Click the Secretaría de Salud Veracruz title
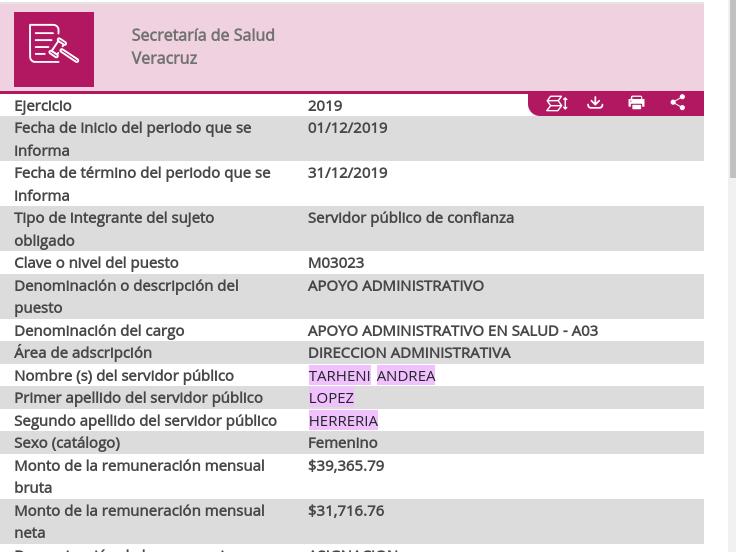The width and height of the screenshot is (736, 552). (203, 47)
